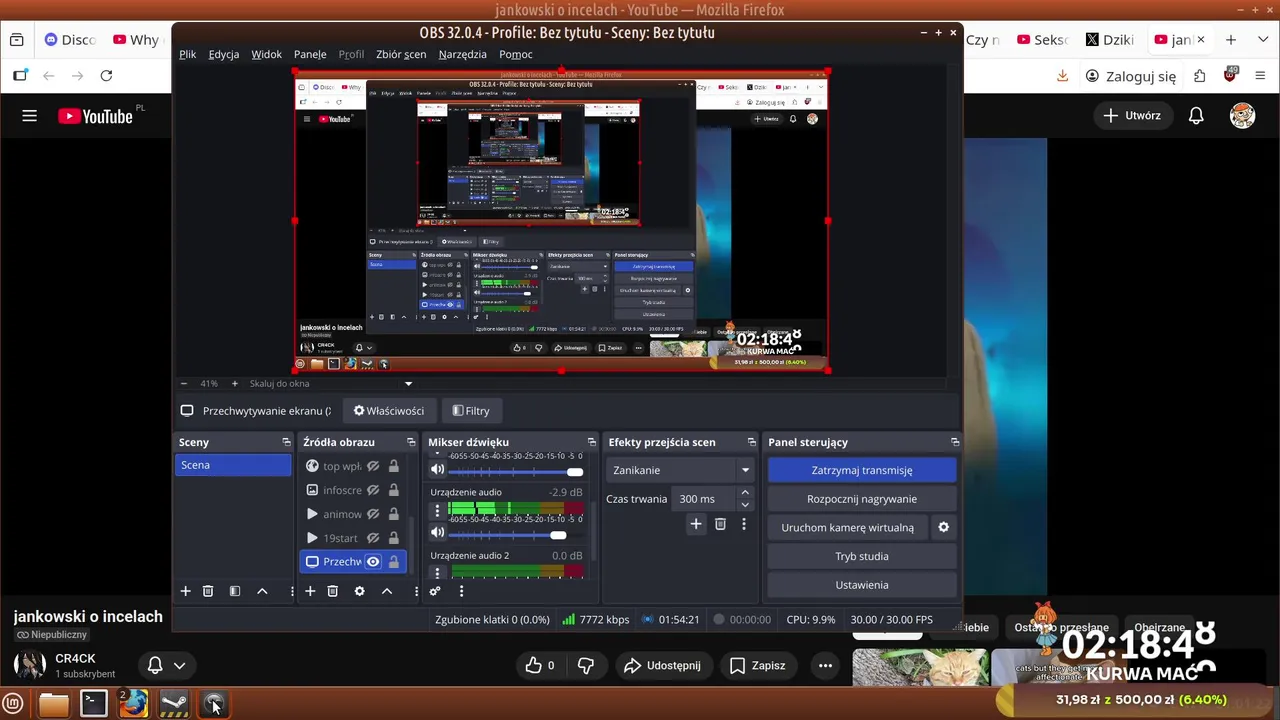Screen dimensions: 1280x720
Task: Toggle visibility of the Przechw source
Action: coord(373,562)
